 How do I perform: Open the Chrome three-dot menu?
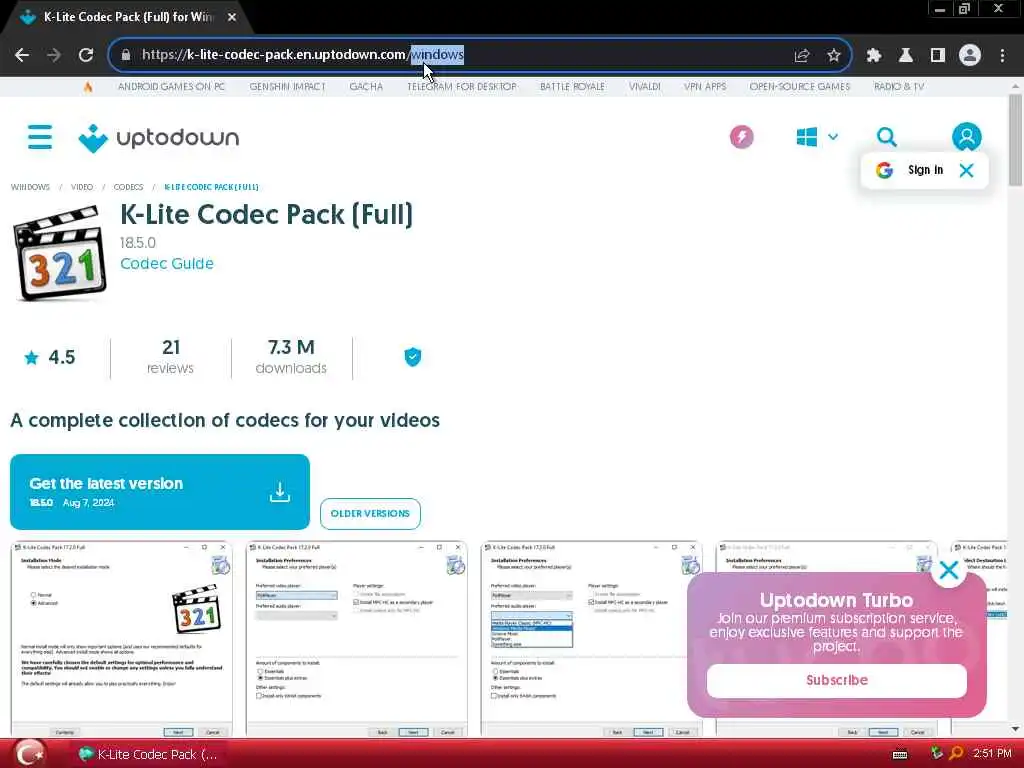pyautogui.click(x=1002, y=55)
